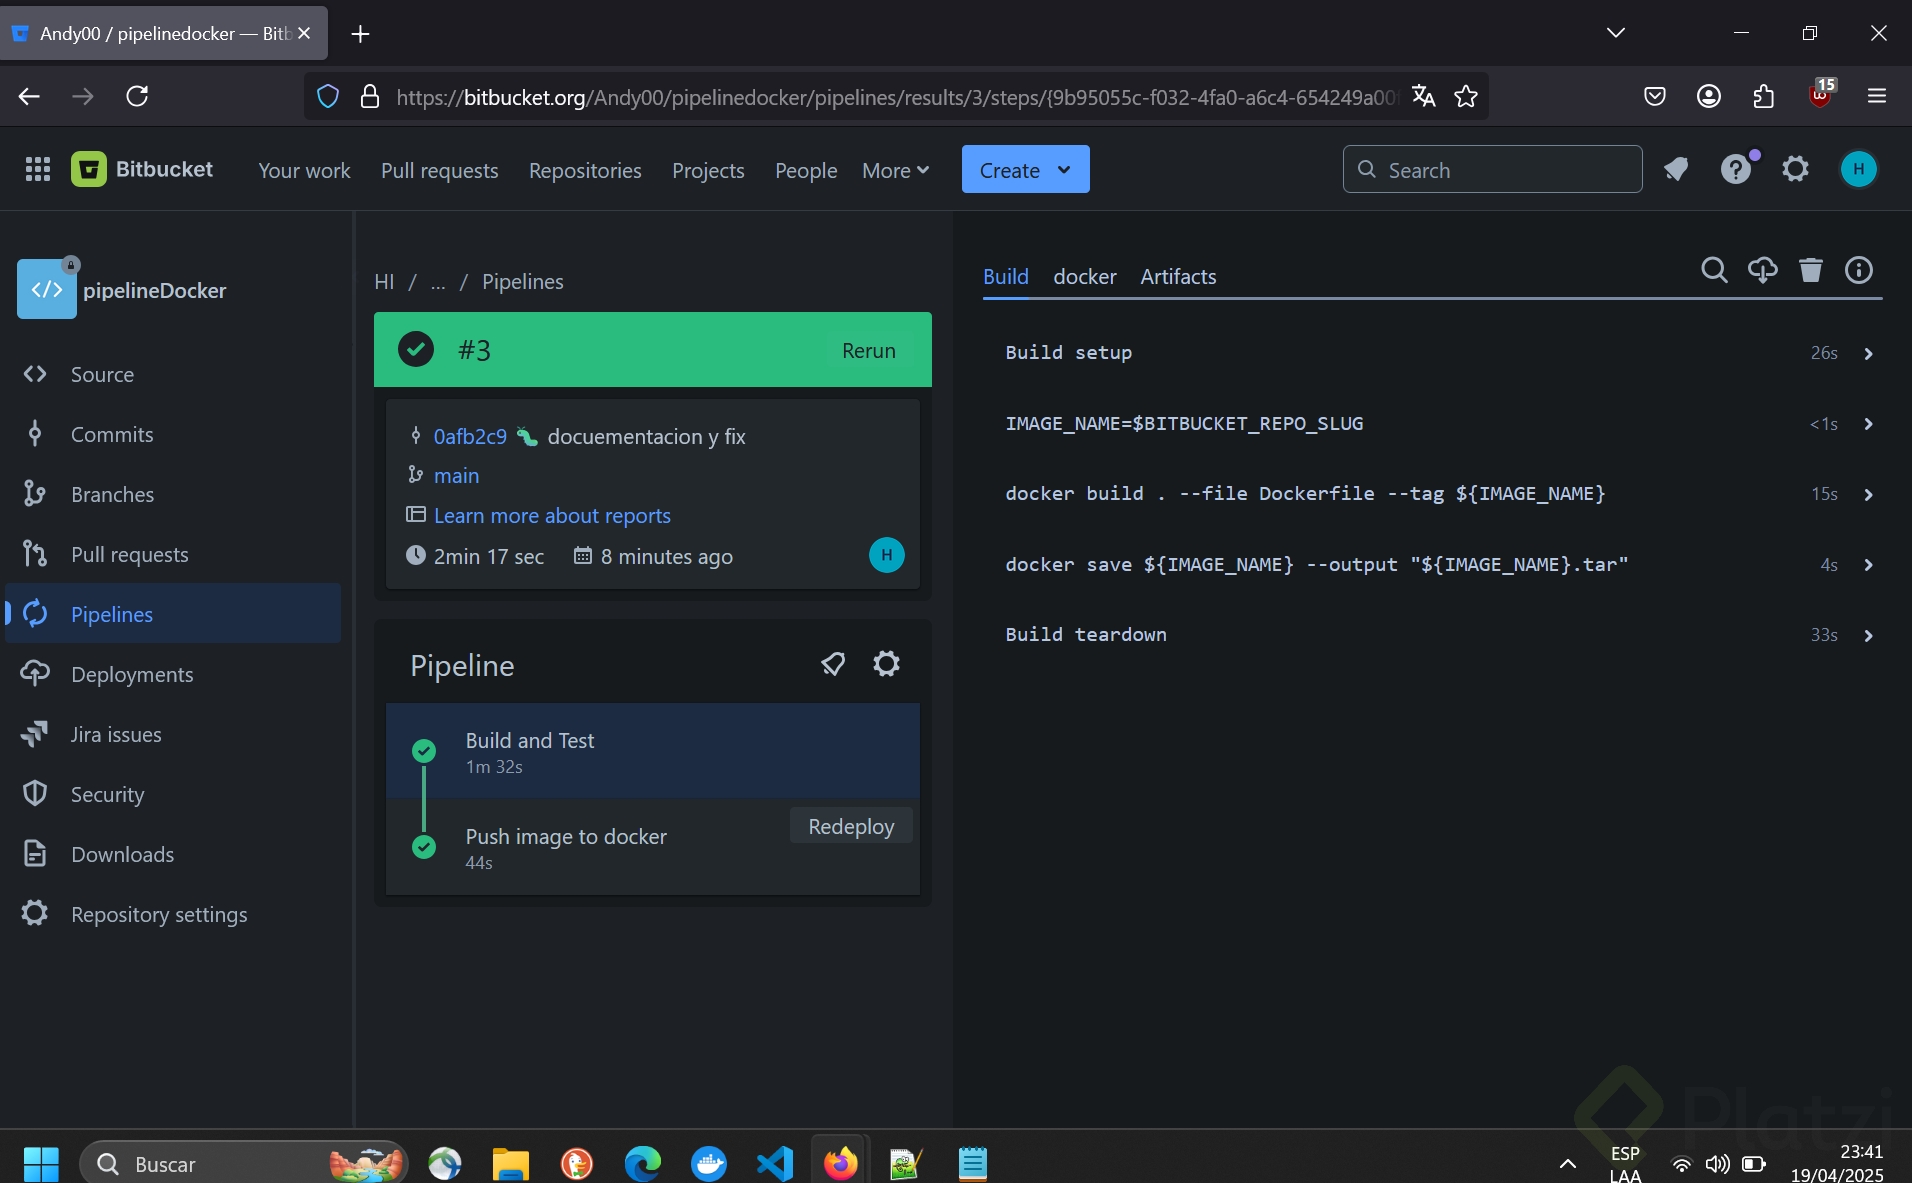Viewport: 1912px width, 1183px height.
Task: Open the Firefox account icon
Action: pos(1709,96)
